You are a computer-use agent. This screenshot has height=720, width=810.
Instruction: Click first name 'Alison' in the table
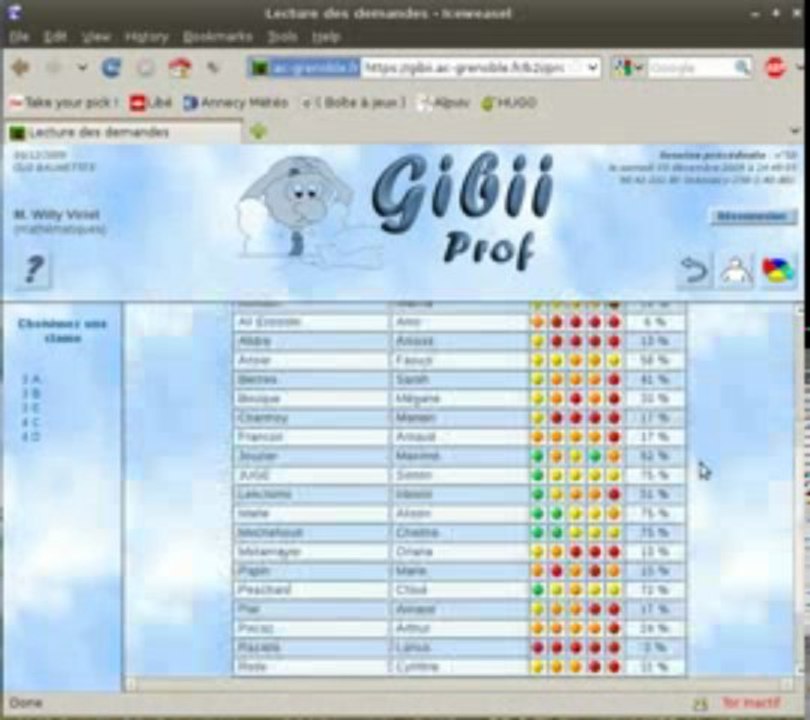[413, 513]
